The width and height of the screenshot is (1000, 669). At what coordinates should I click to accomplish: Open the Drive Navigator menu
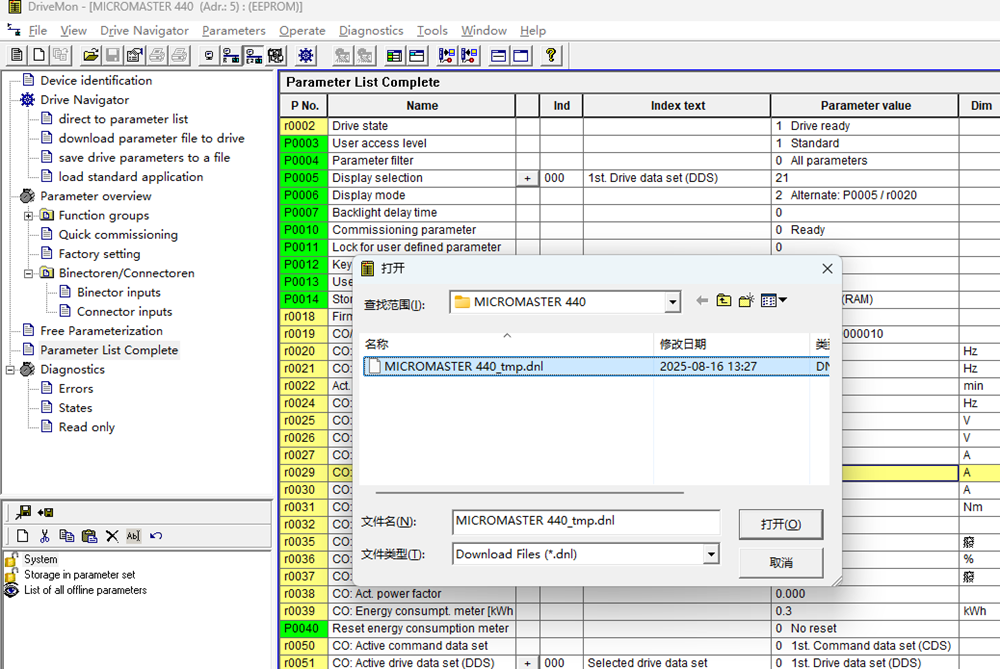144,31
